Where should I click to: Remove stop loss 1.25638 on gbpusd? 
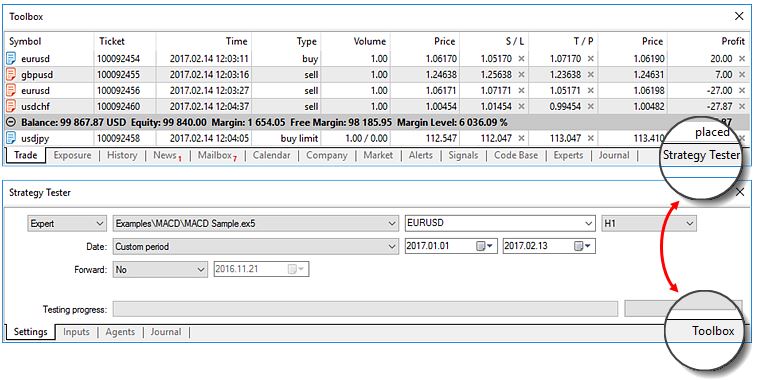coord(521,75)
